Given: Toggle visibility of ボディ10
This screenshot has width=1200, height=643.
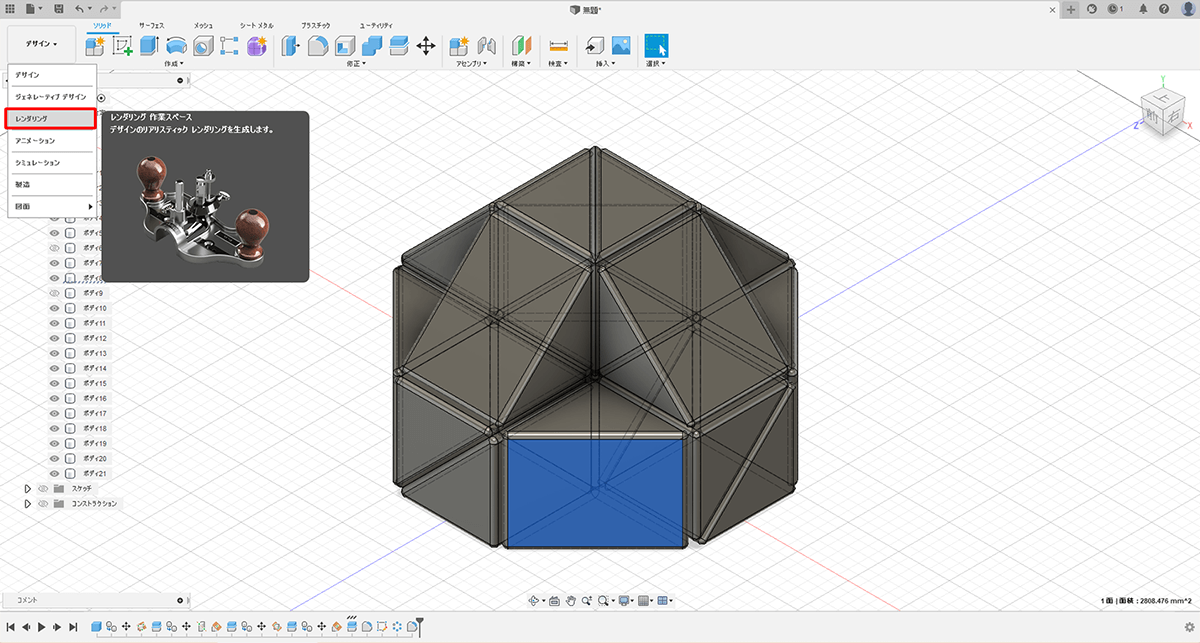Looking at the screenshot, I should tap(55, 309).
